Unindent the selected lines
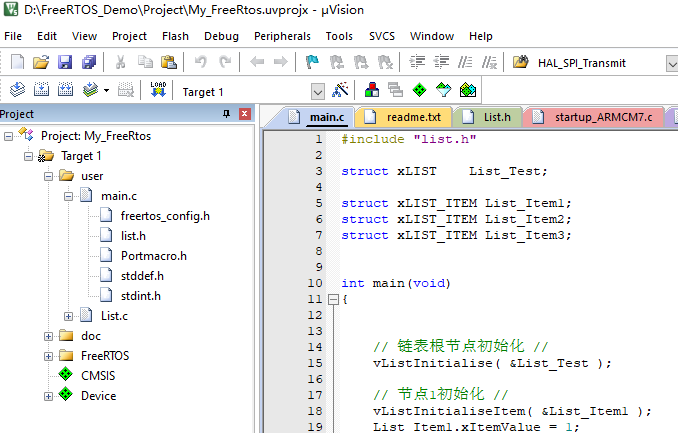 pos(441,62)
